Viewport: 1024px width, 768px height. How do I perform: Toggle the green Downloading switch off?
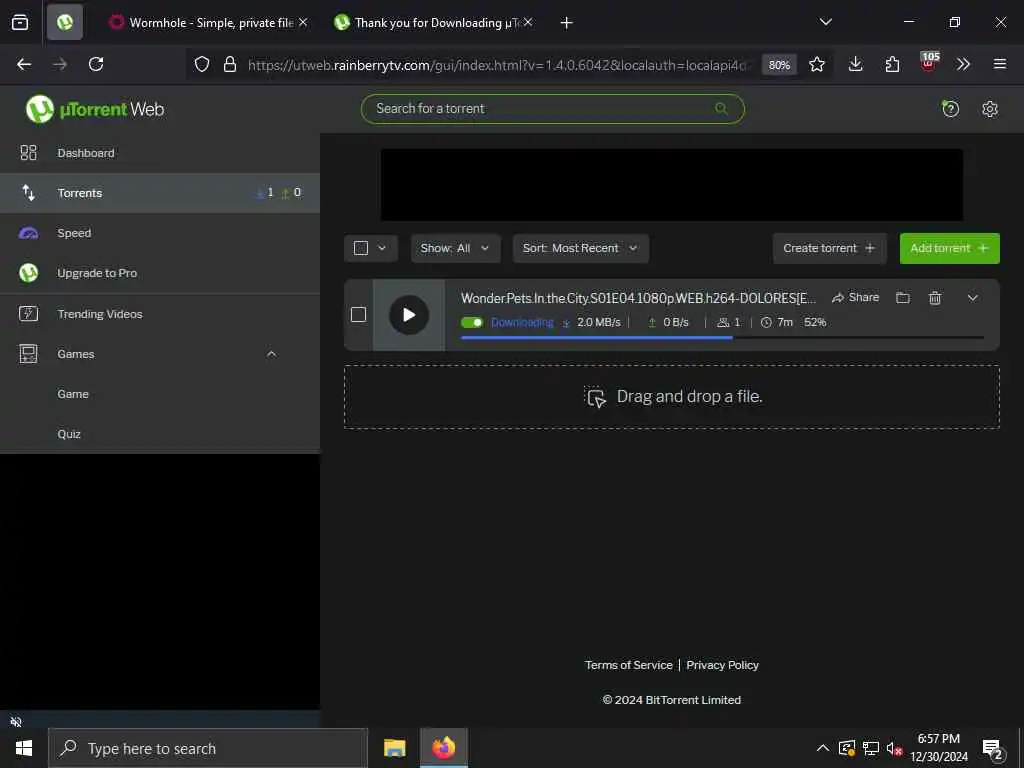472,322
